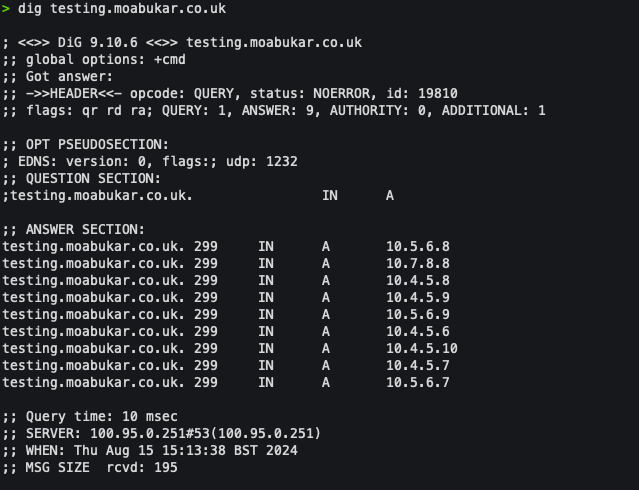Click the IP address 10.4.5.7
This screenshot has height=490, width=639.
418,365
